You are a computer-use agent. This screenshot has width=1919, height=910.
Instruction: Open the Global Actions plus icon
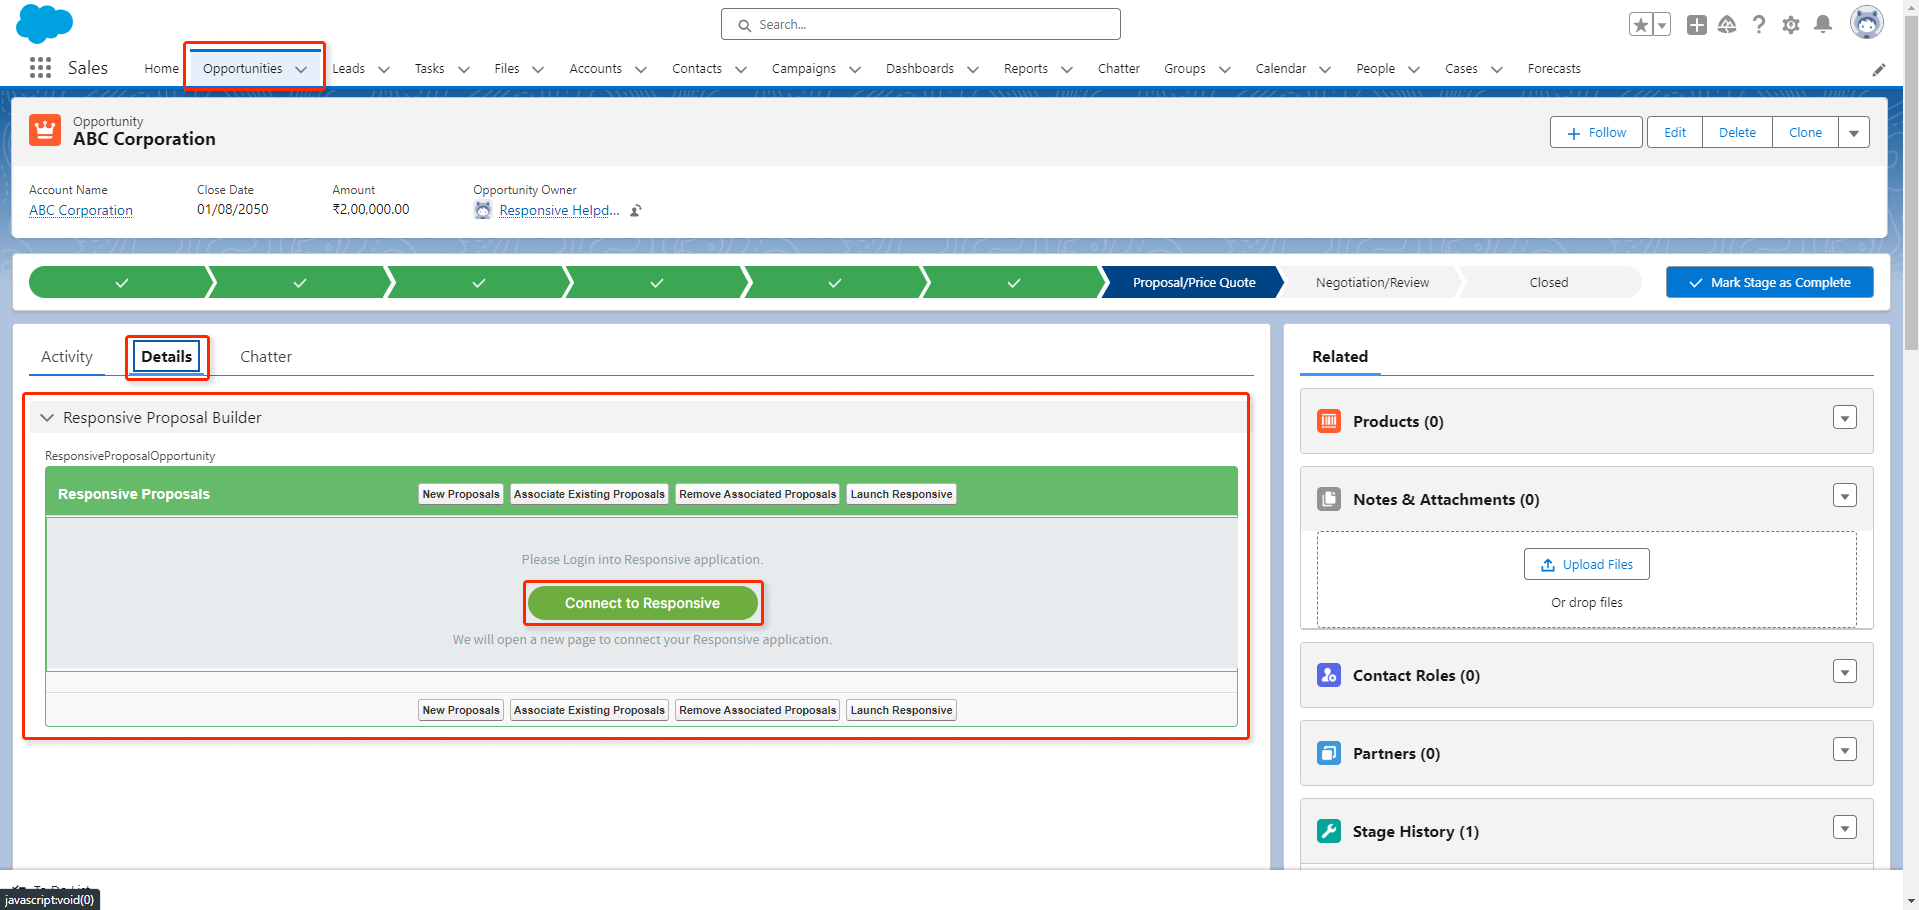[x=1697, y=25]
